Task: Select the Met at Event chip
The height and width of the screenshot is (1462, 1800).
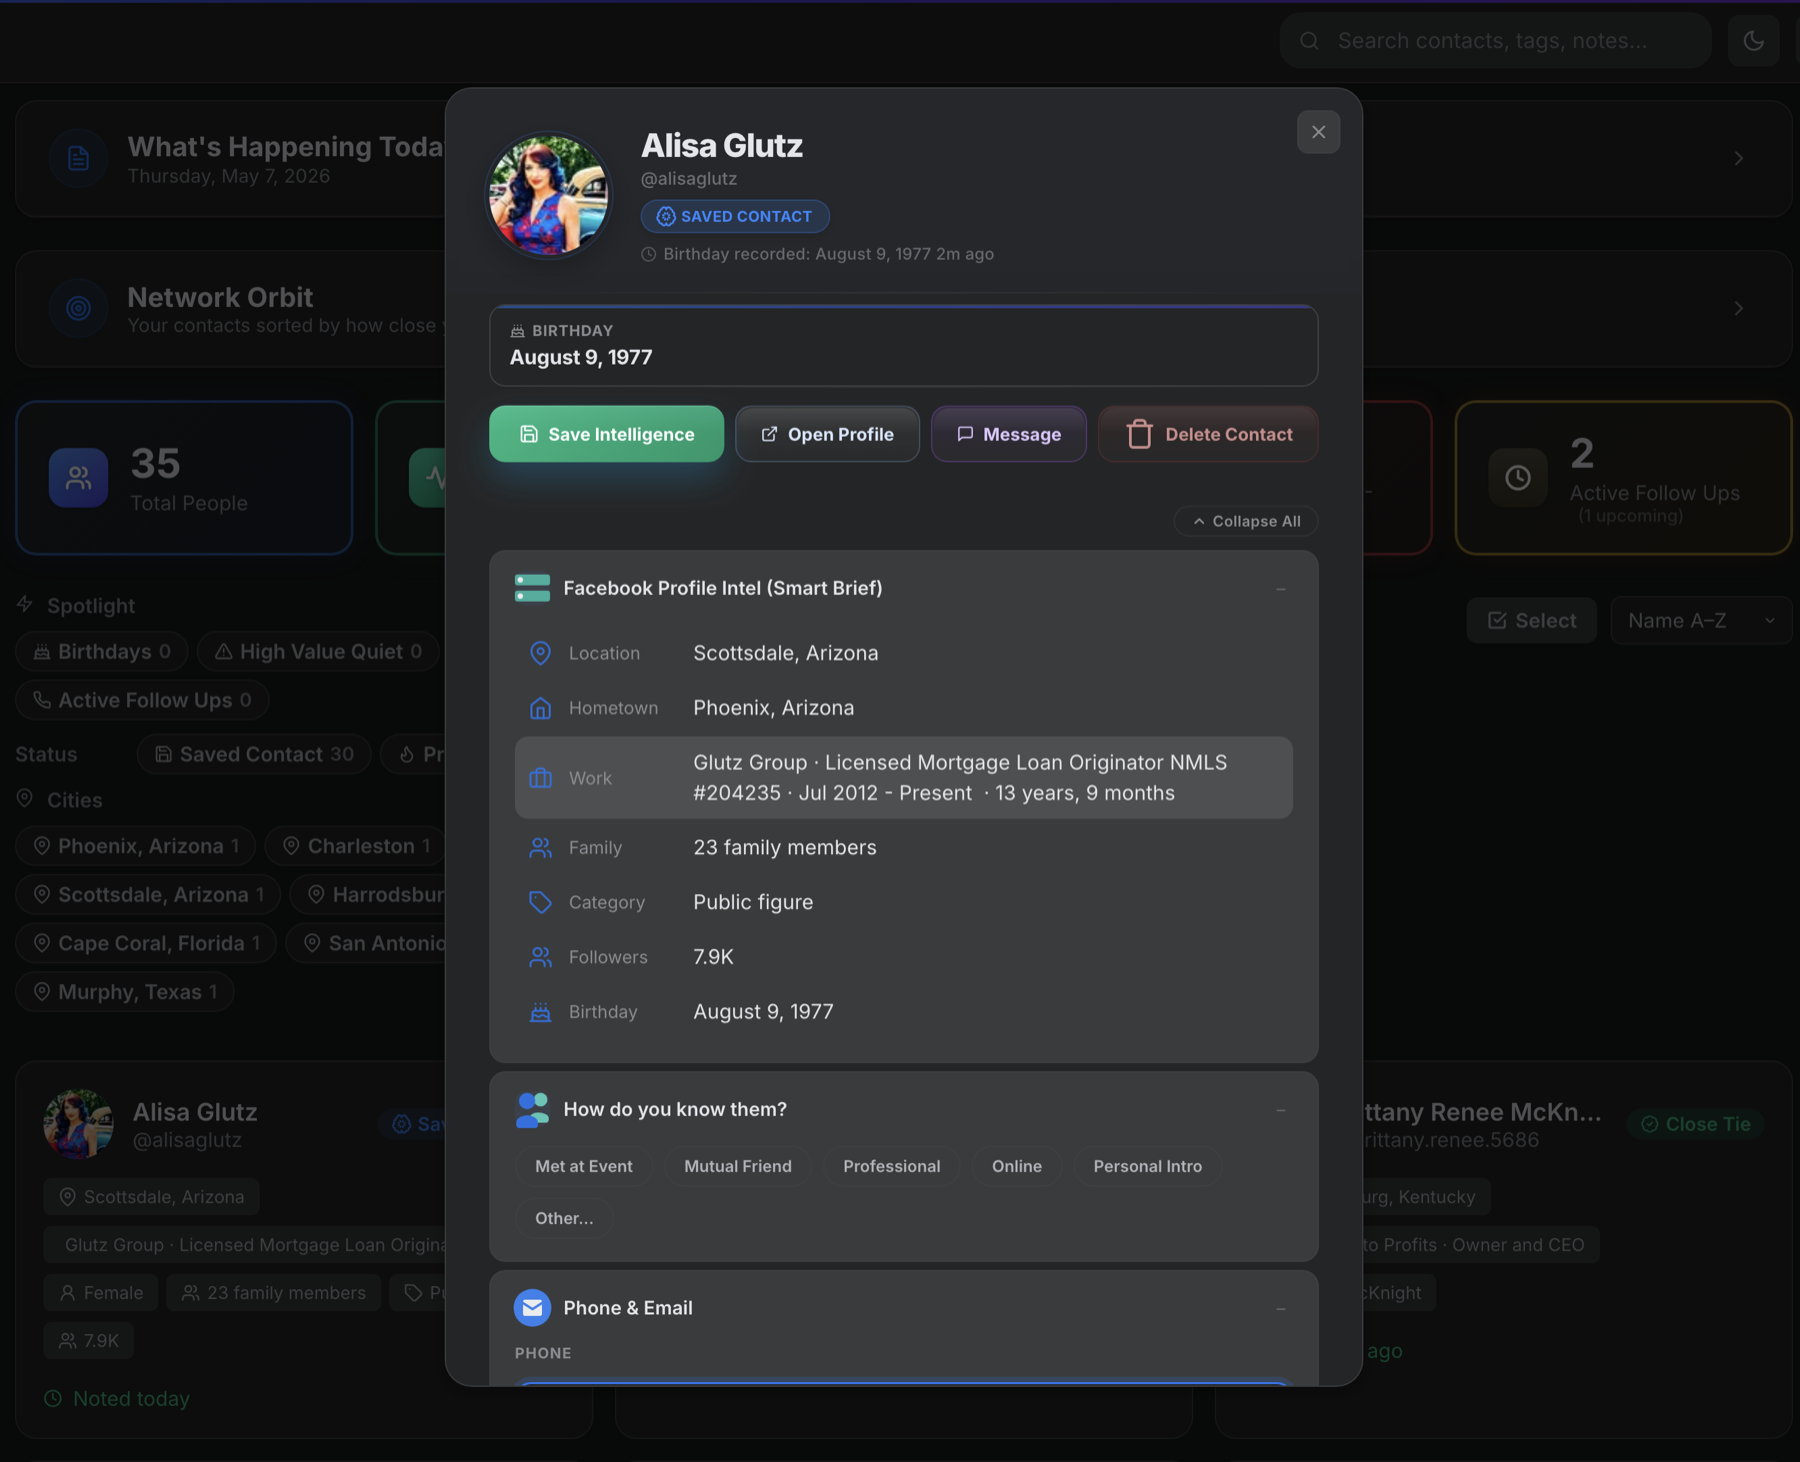Action: coord(583,1166)
